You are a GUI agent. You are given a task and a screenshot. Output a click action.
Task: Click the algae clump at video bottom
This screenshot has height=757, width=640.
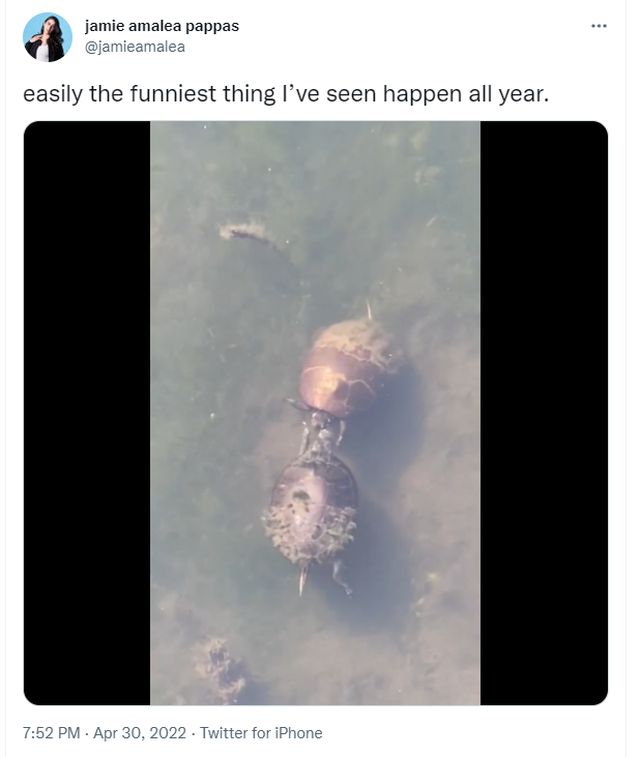(x=221, y=671)
